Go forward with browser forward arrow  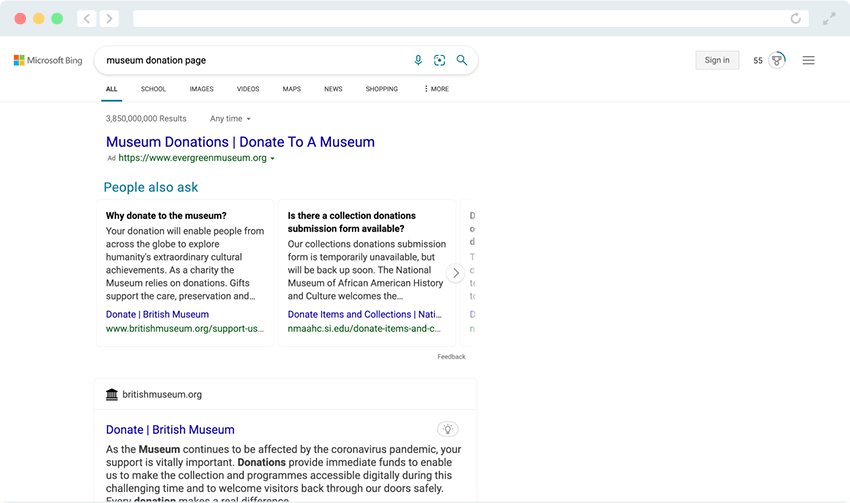(109, 18)
